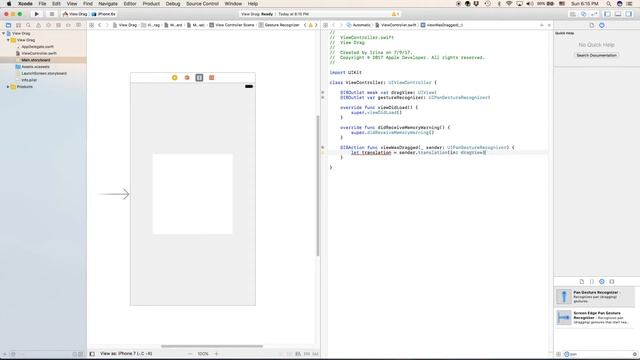Toggle the Utilities panel visibility
The width and height of the screenshot is (640, 360).
click(x=629, y=14)
